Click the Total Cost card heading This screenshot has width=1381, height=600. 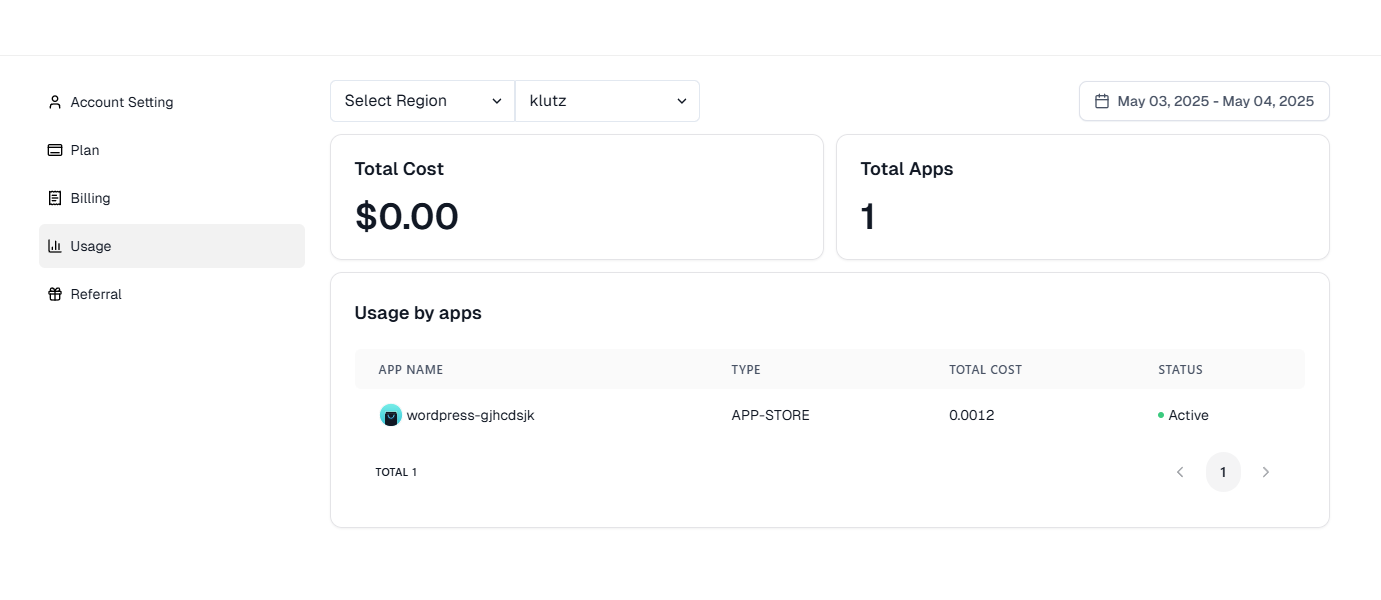click(x=399, y=169)
